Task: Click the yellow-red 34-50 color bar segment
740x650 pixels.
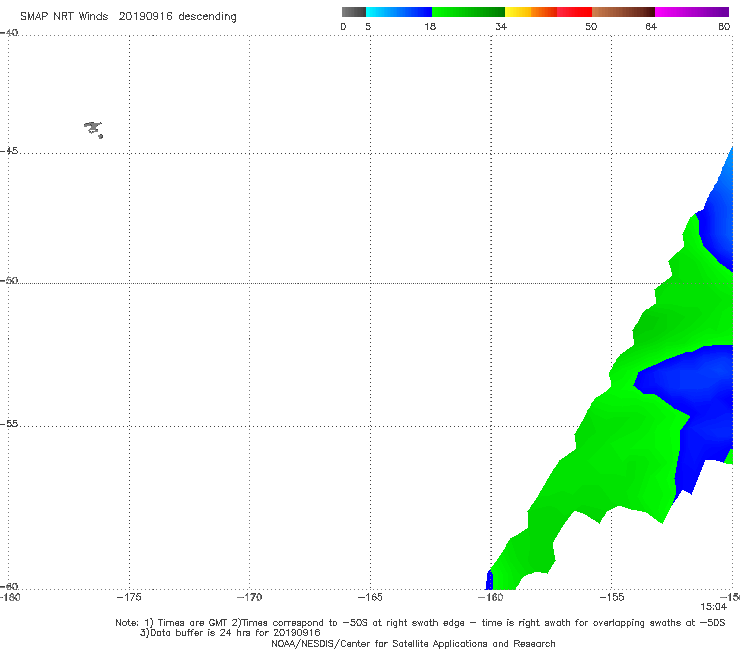Action: pos(548,12)
